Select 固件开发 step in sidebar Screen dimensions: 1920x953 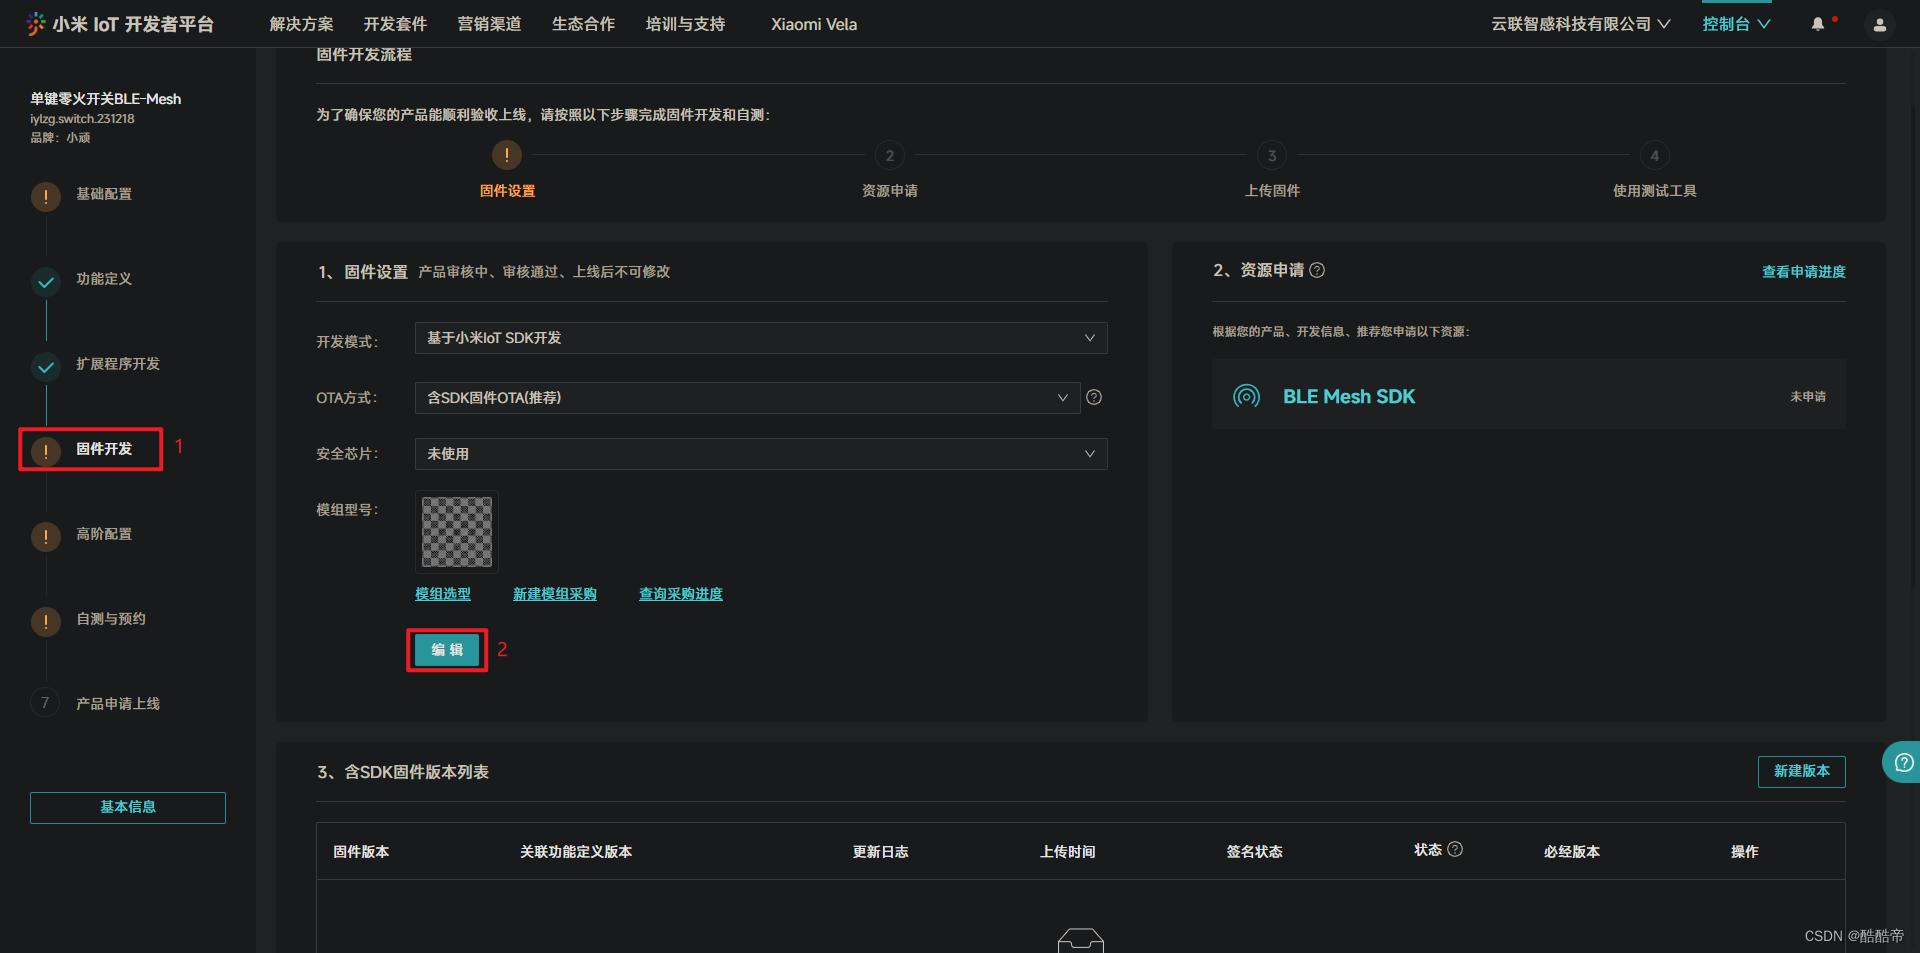pyautogui.click(x=104, y=449)
